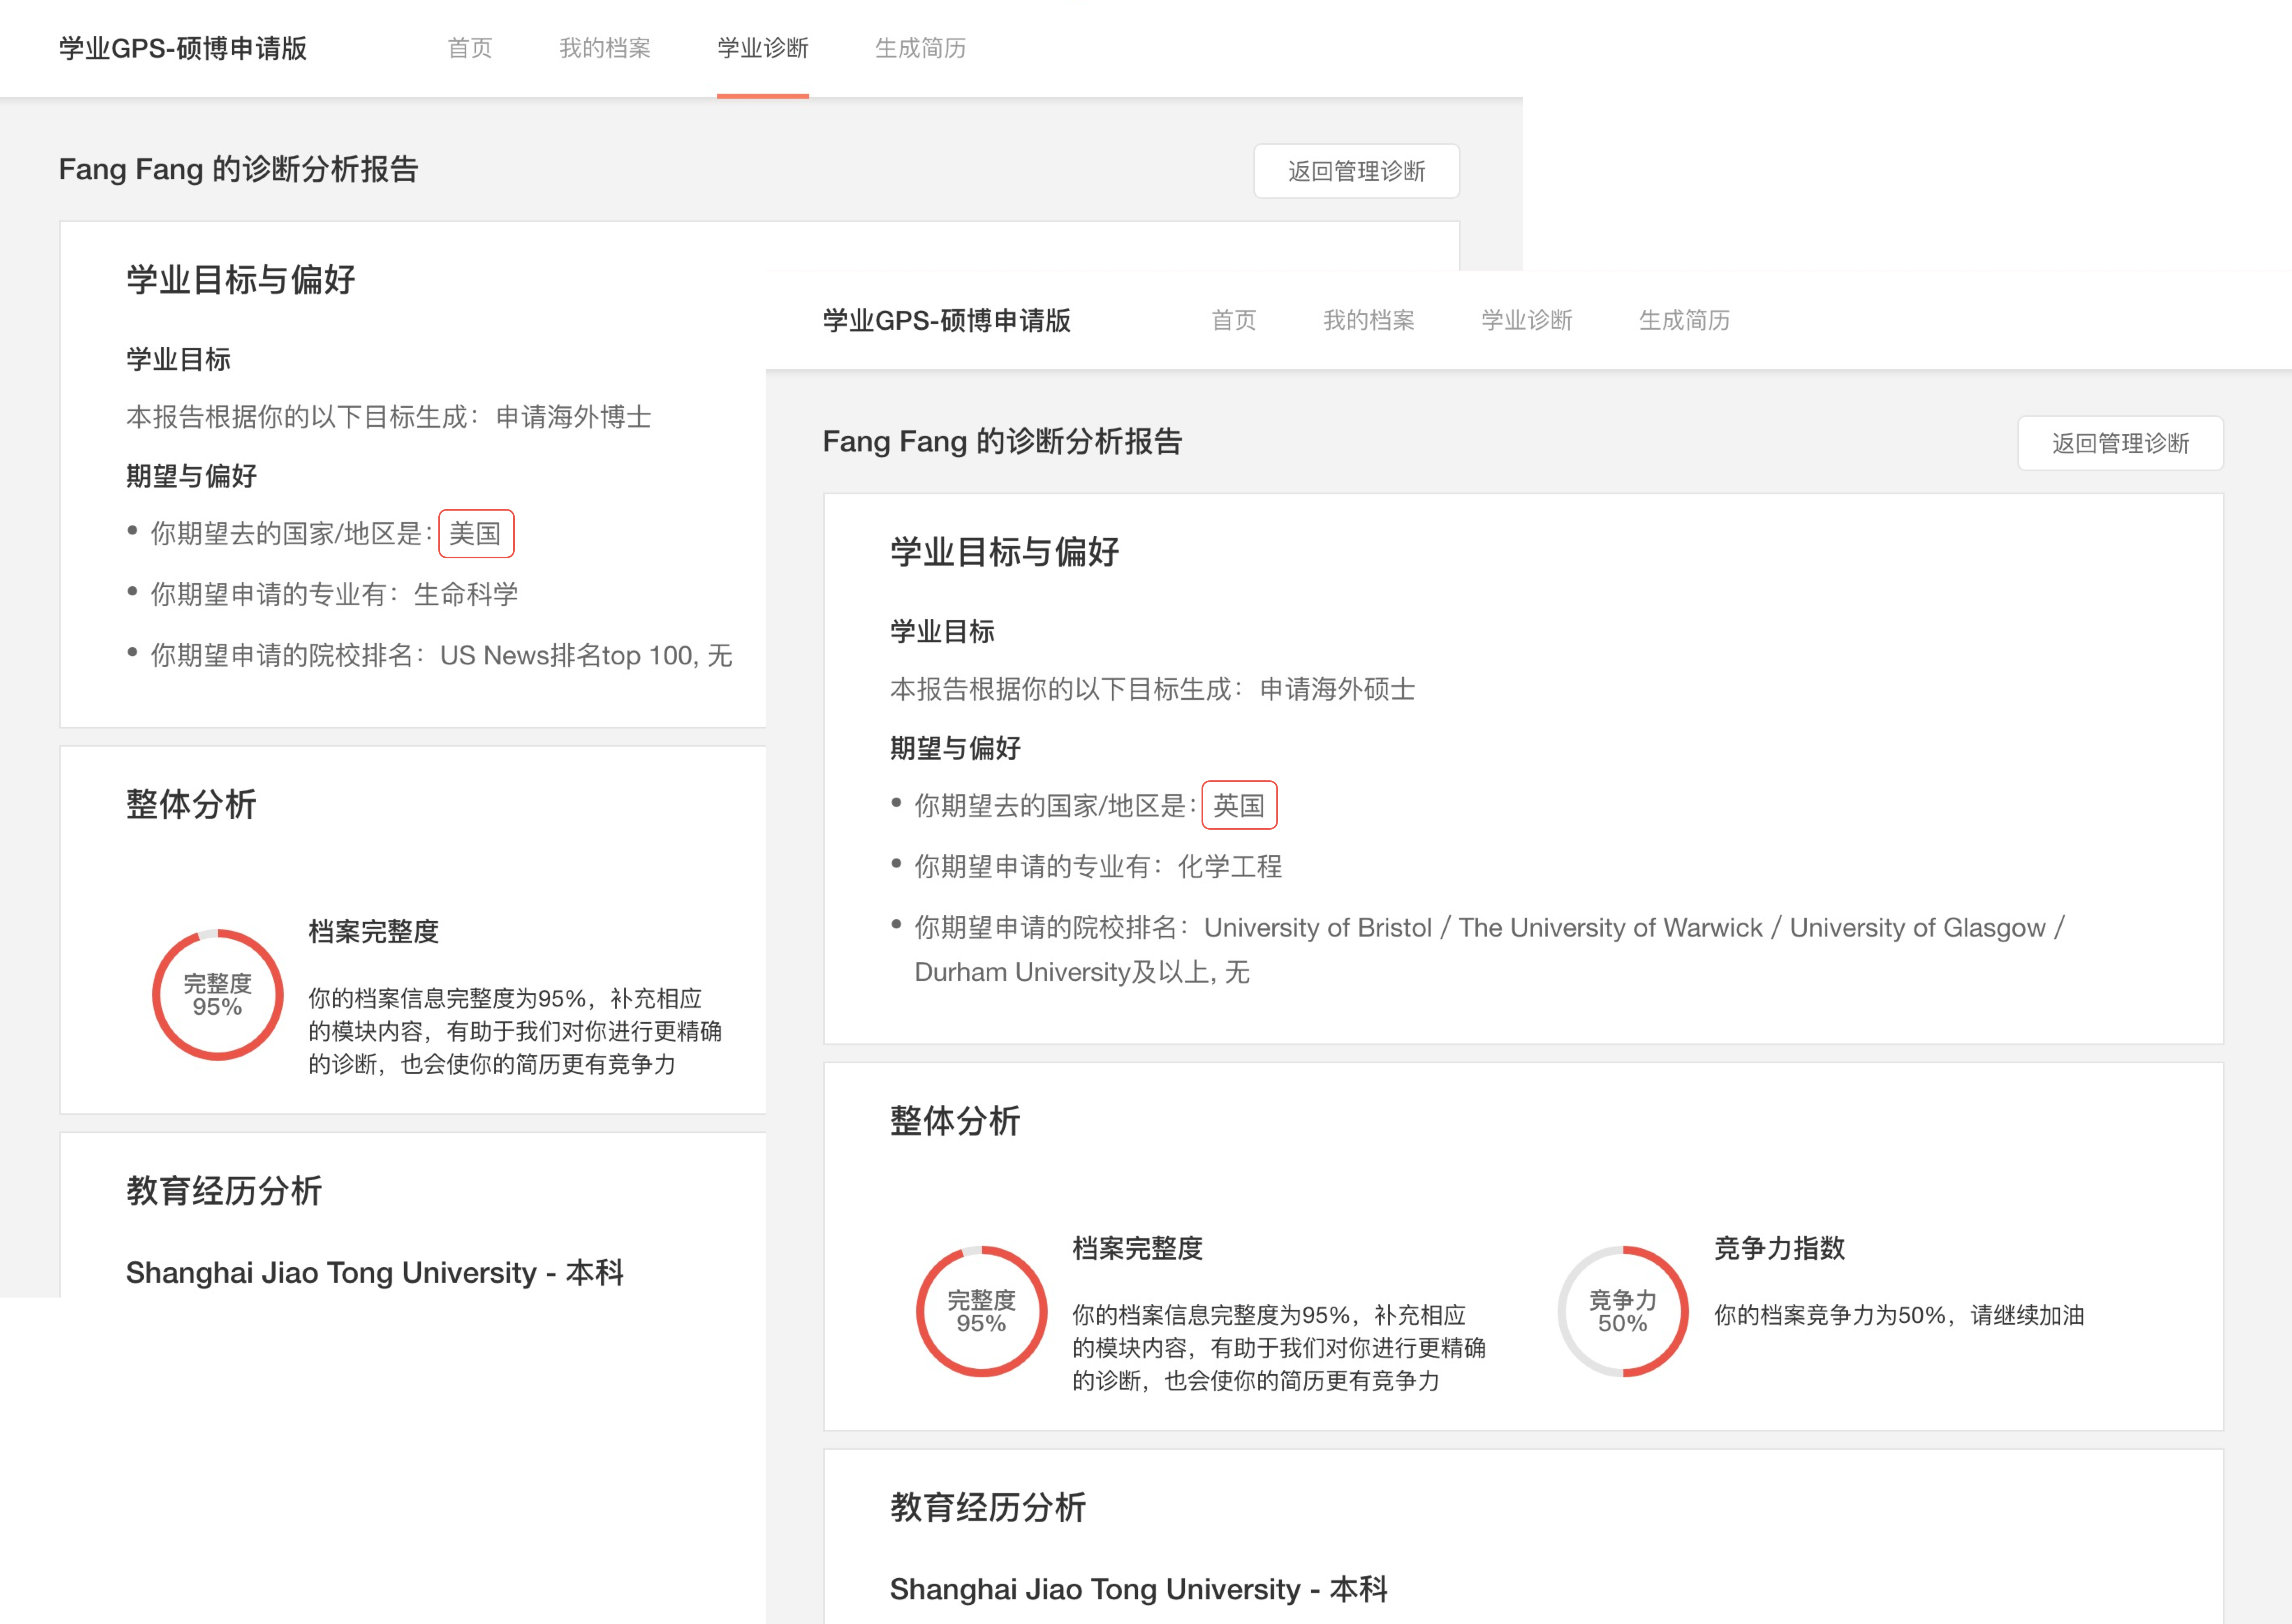Viewport: 2292px width, 1624px height.
Task: Click 整体分析 heading in back window
Action: 191,805
